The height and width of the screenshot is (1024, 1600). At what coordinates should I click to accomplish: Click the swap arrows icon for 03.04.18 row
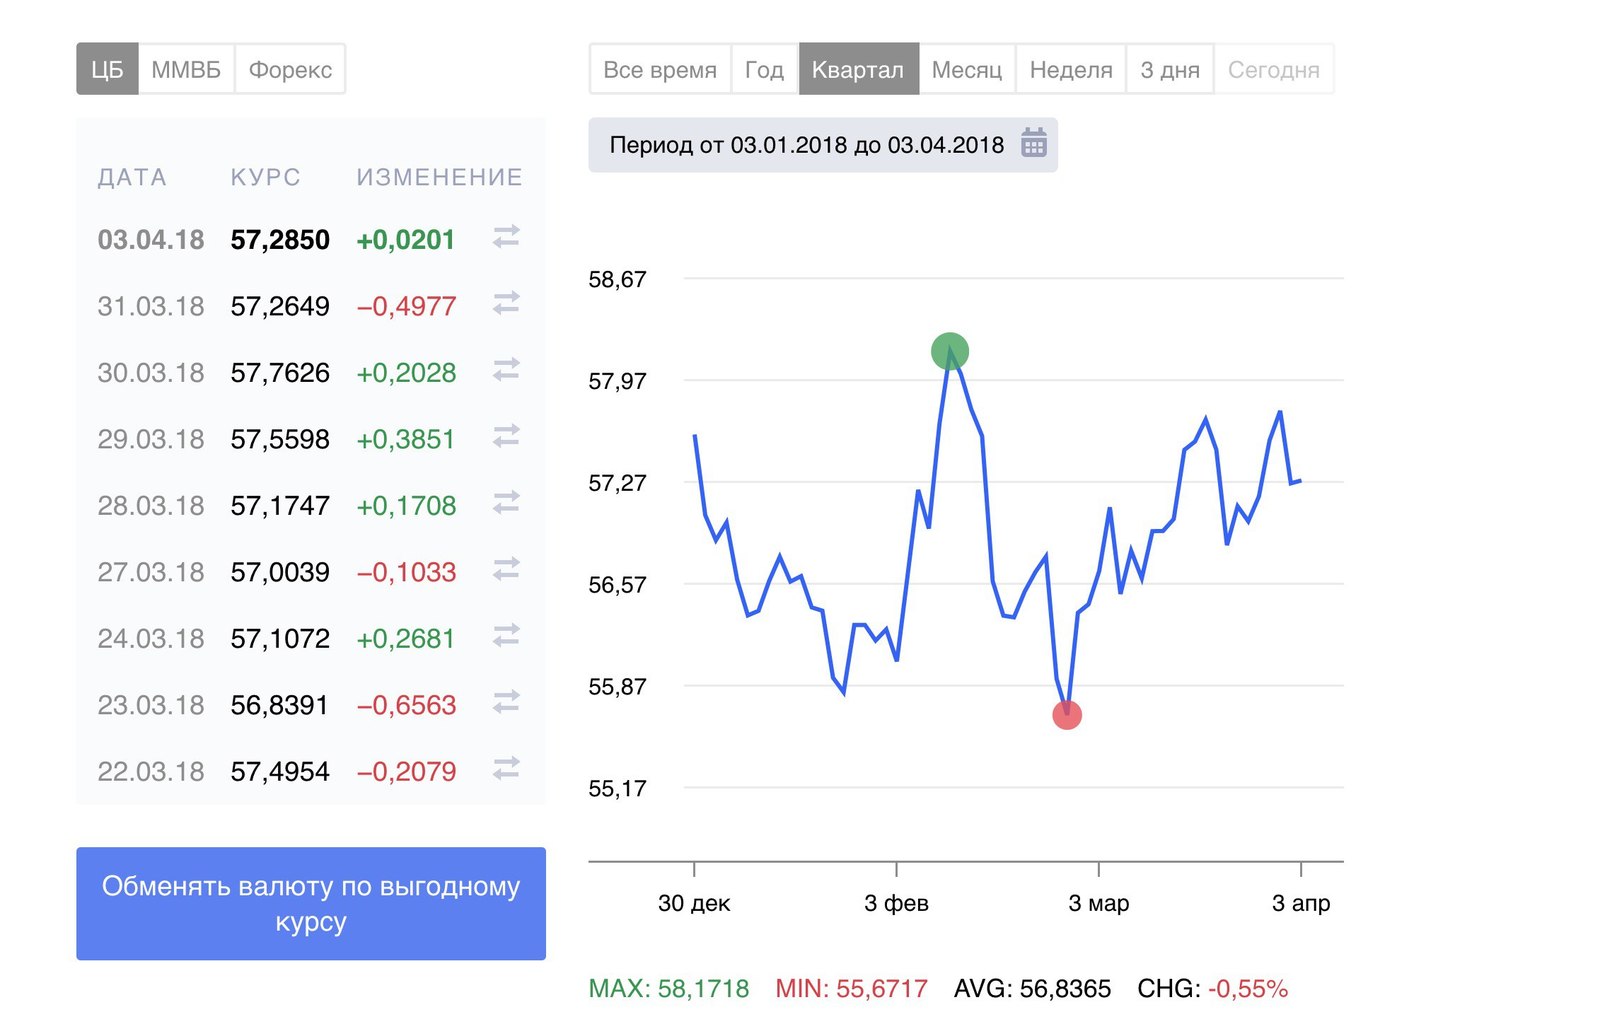tap(507, 237)
